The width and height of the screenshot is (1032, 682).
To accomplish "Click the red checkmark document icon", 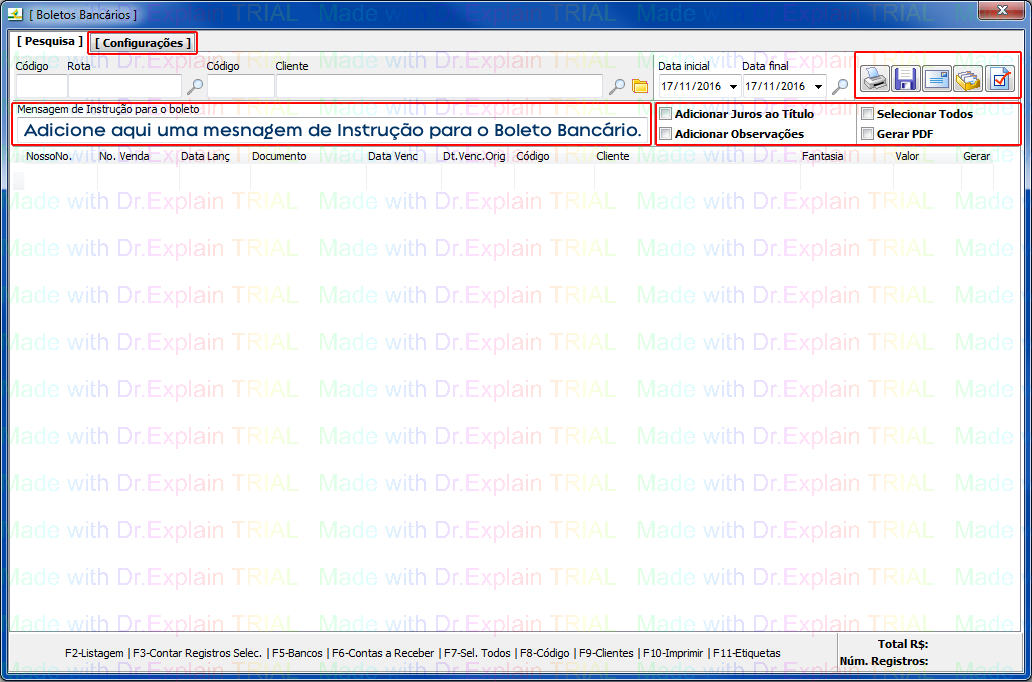I will (x=999, y=79).
